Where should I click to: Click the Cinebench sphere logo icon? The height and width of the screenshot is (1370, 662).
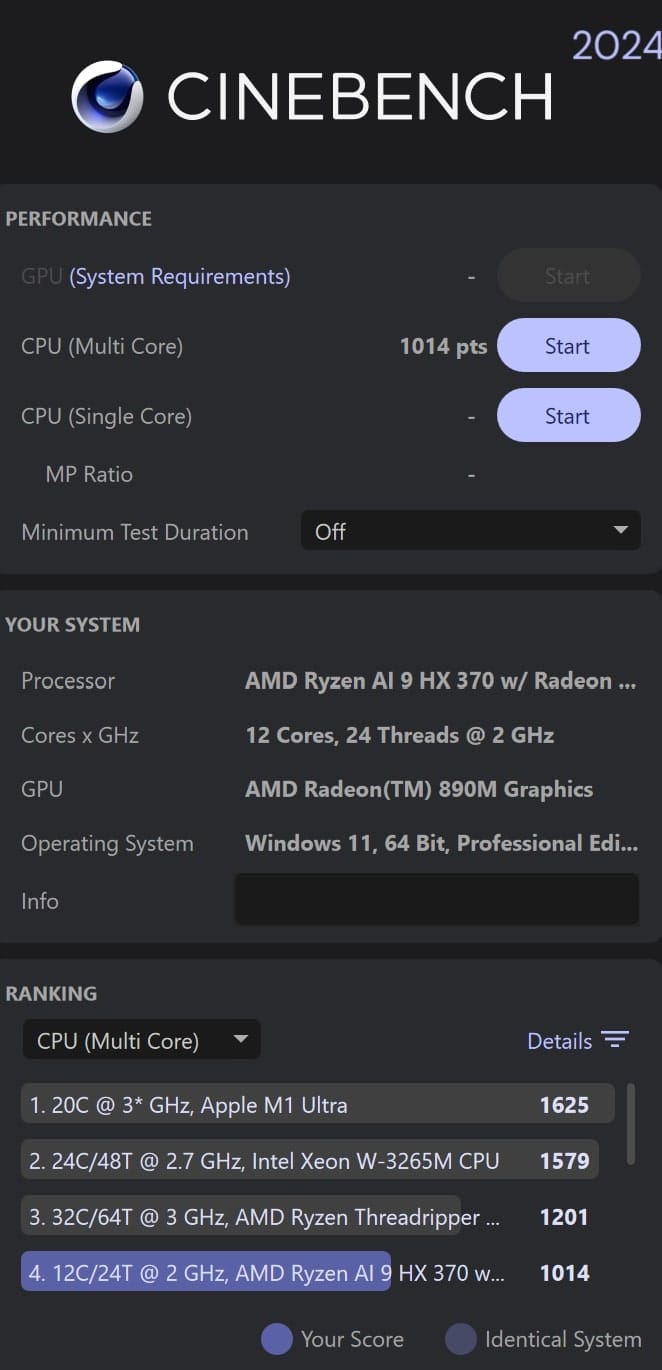pyautogui.click(x=107, y=97)
